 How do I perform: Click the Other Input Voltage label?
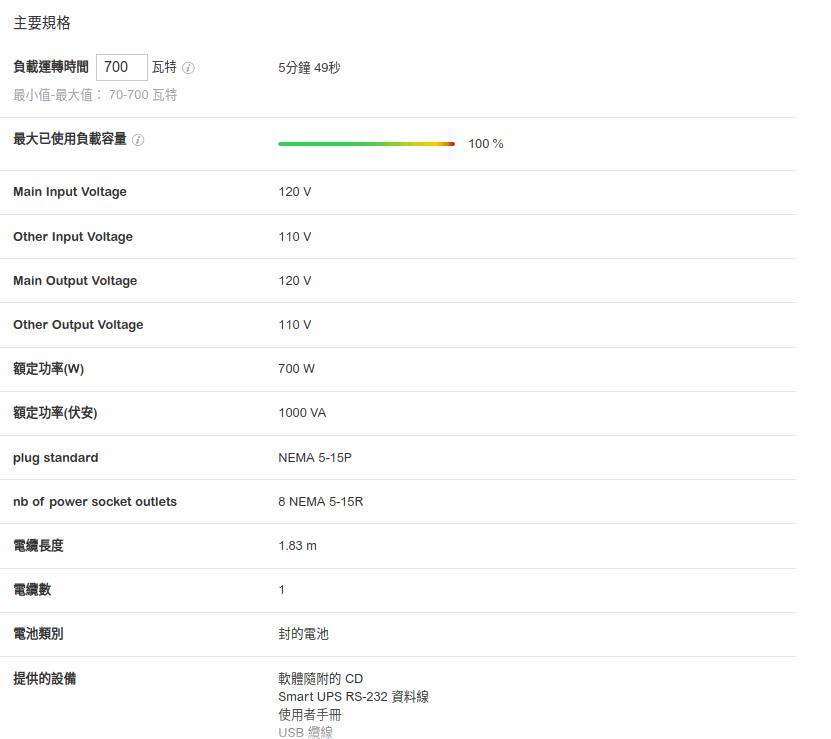(x=73, y=237)
